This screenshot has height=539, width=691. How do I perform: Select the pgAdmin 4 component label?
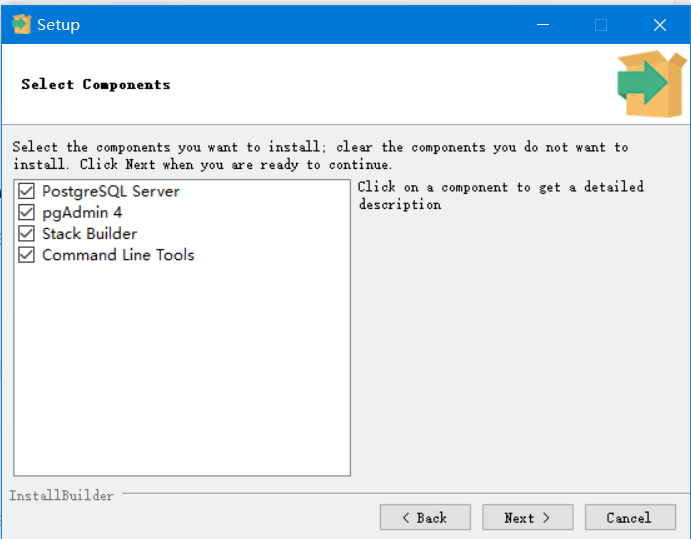(x=82, y=212)
